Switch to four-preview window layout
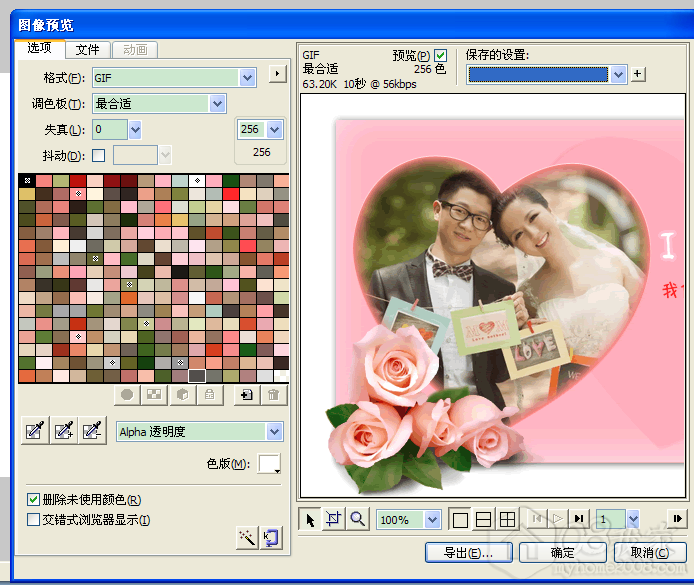 click(507, 519)
